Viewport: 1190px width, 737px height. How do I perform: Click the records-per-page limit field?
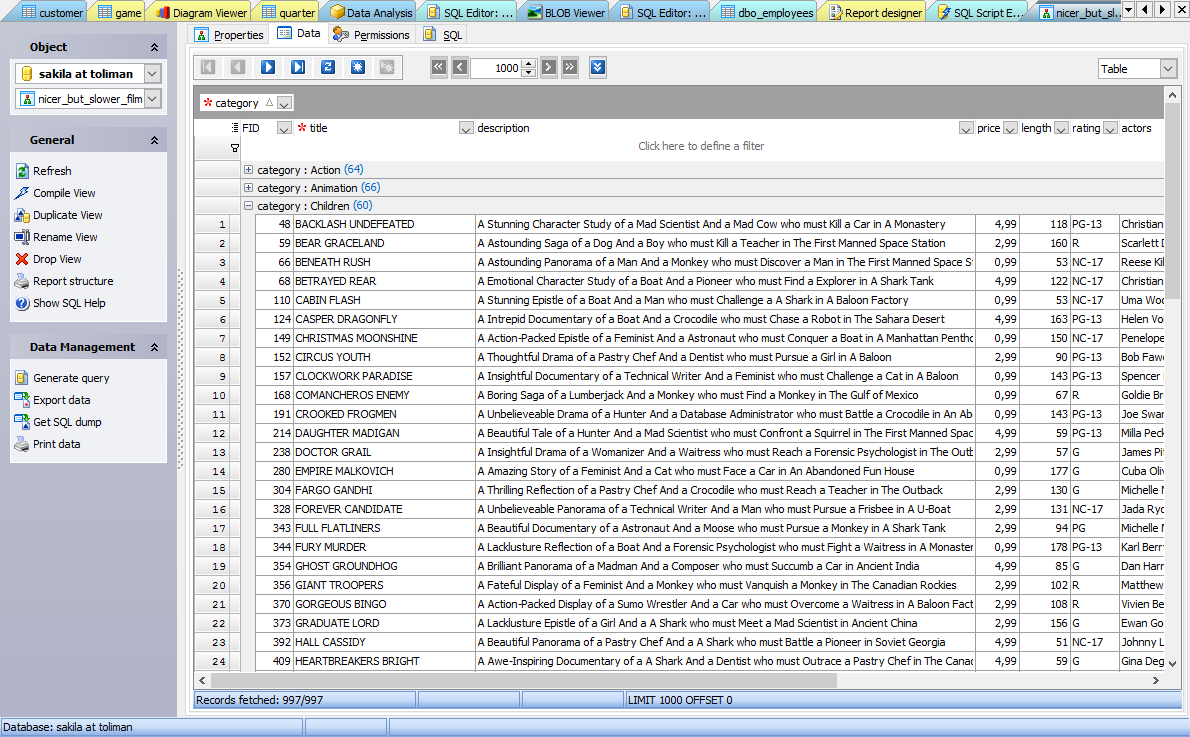(495, 68)
